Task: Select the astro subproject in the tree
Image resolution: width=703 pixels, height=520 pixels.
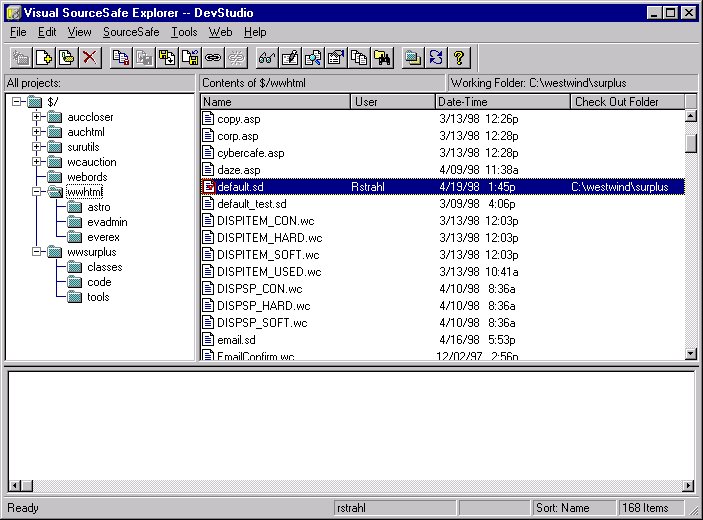Action: [x=99, y=207]
